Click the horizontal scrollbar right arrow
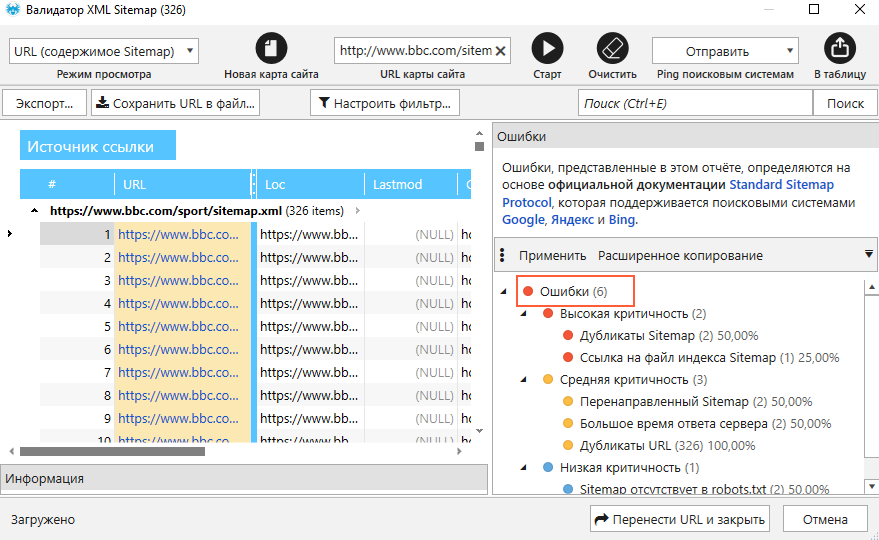This screenshot has width=879, height=540. [x=459, y=451]
